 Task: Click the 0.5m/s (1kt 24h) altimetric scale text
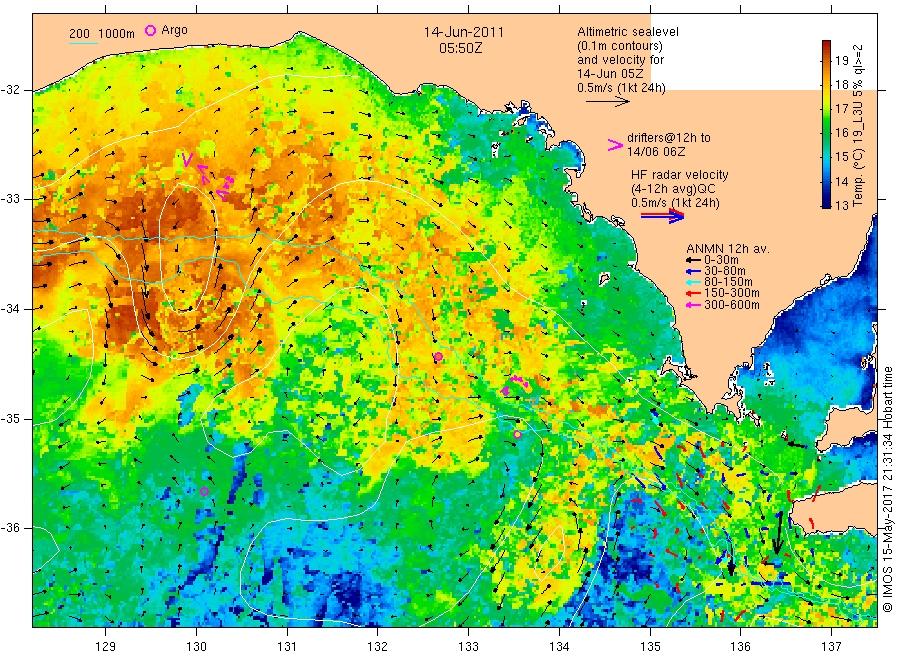tap(622, 88)
